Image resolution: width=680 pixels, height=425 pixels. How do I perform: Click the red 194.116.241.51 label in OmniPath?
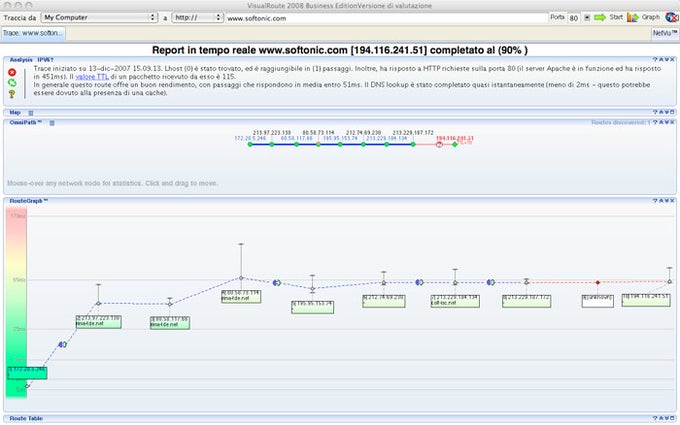(454, 138)
